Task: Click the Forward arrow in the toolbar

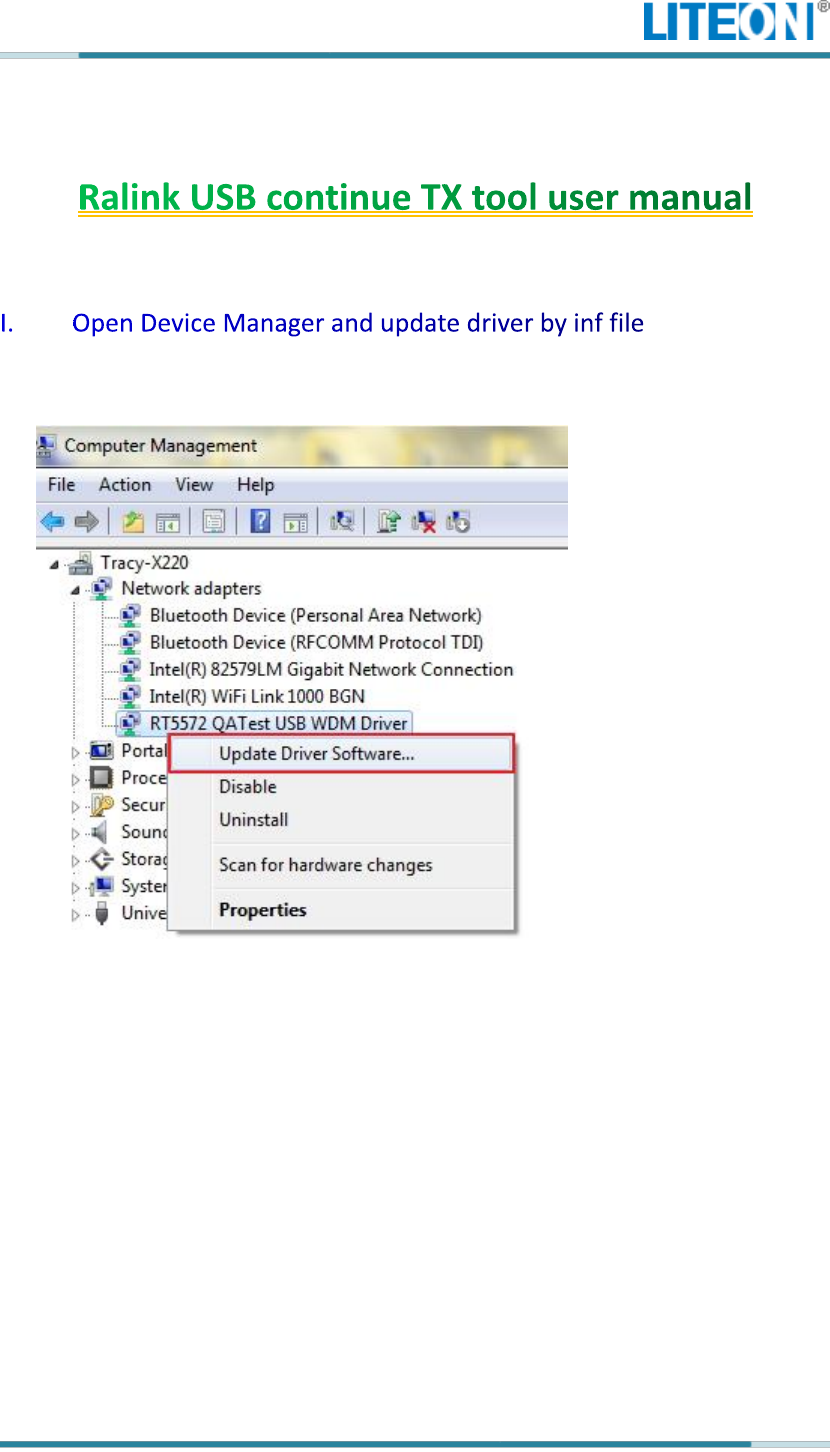Action: click(86, 521)
